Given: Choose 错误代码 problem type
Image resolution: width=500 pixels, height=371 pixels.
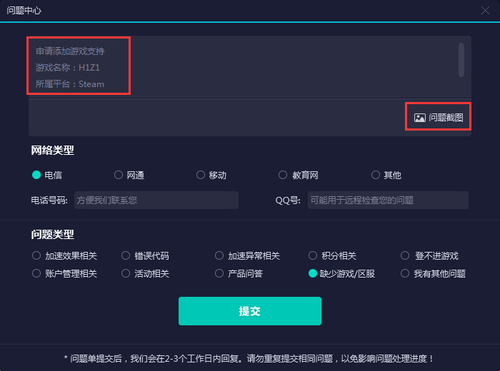Looking at the screenshot, I should point(126,256).
